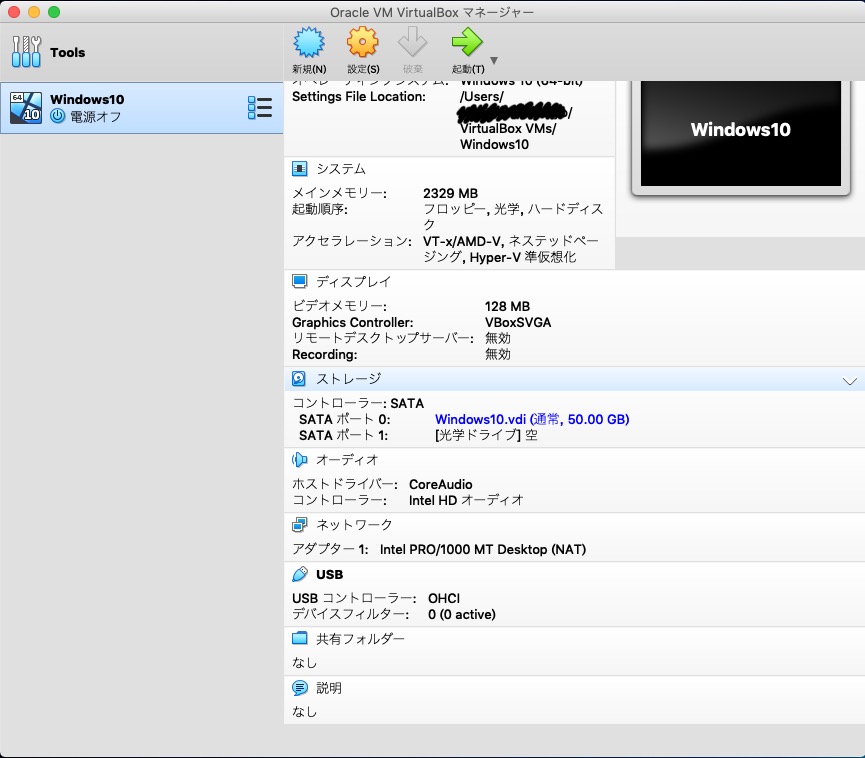This screenshot has height=758, width=865.
Task: Open the Windows10 VM hamburger menu
Action: click(x=260, y=107)
